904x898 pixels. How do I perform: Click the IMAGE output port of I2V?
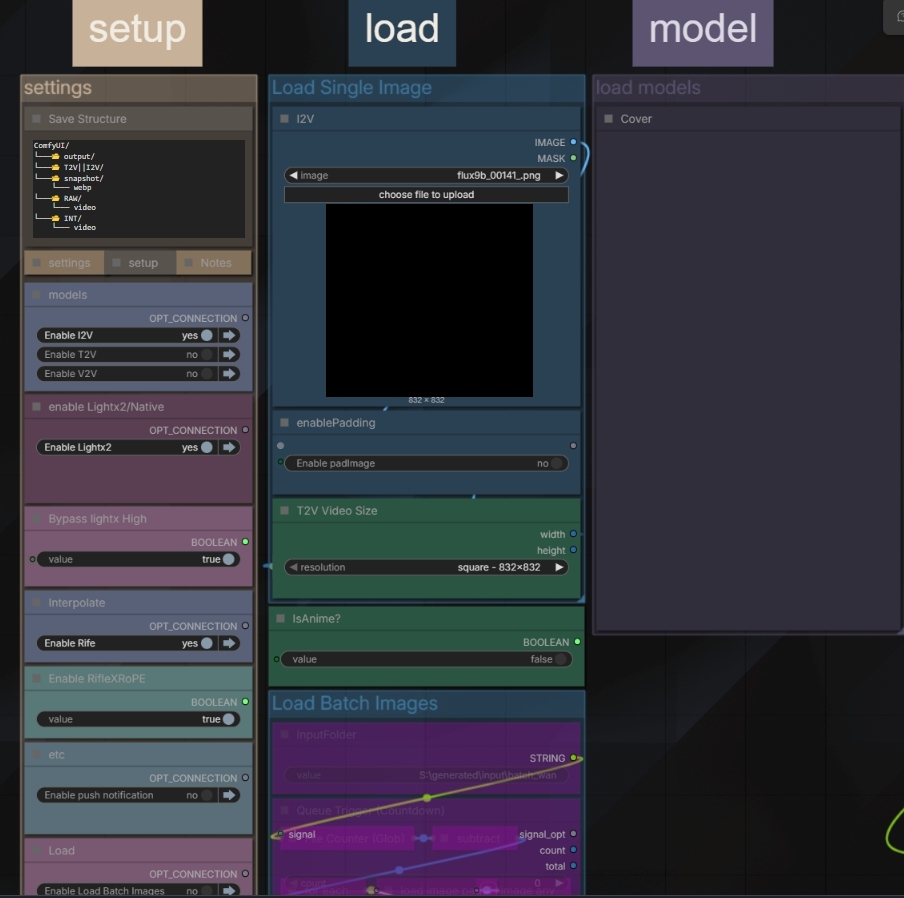(573, 142)
